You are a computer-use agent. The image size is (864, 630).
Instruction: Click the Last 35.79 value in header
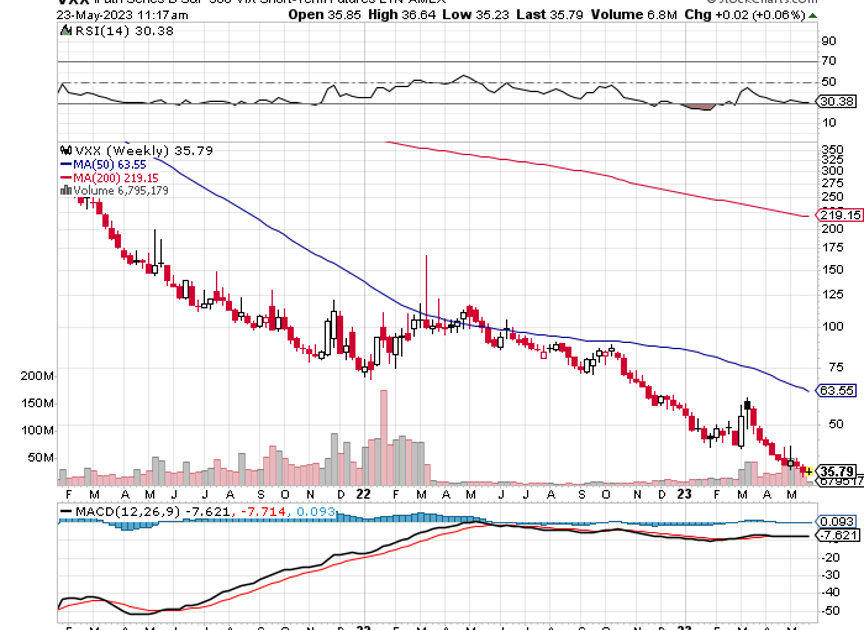(x=550, y=15)
